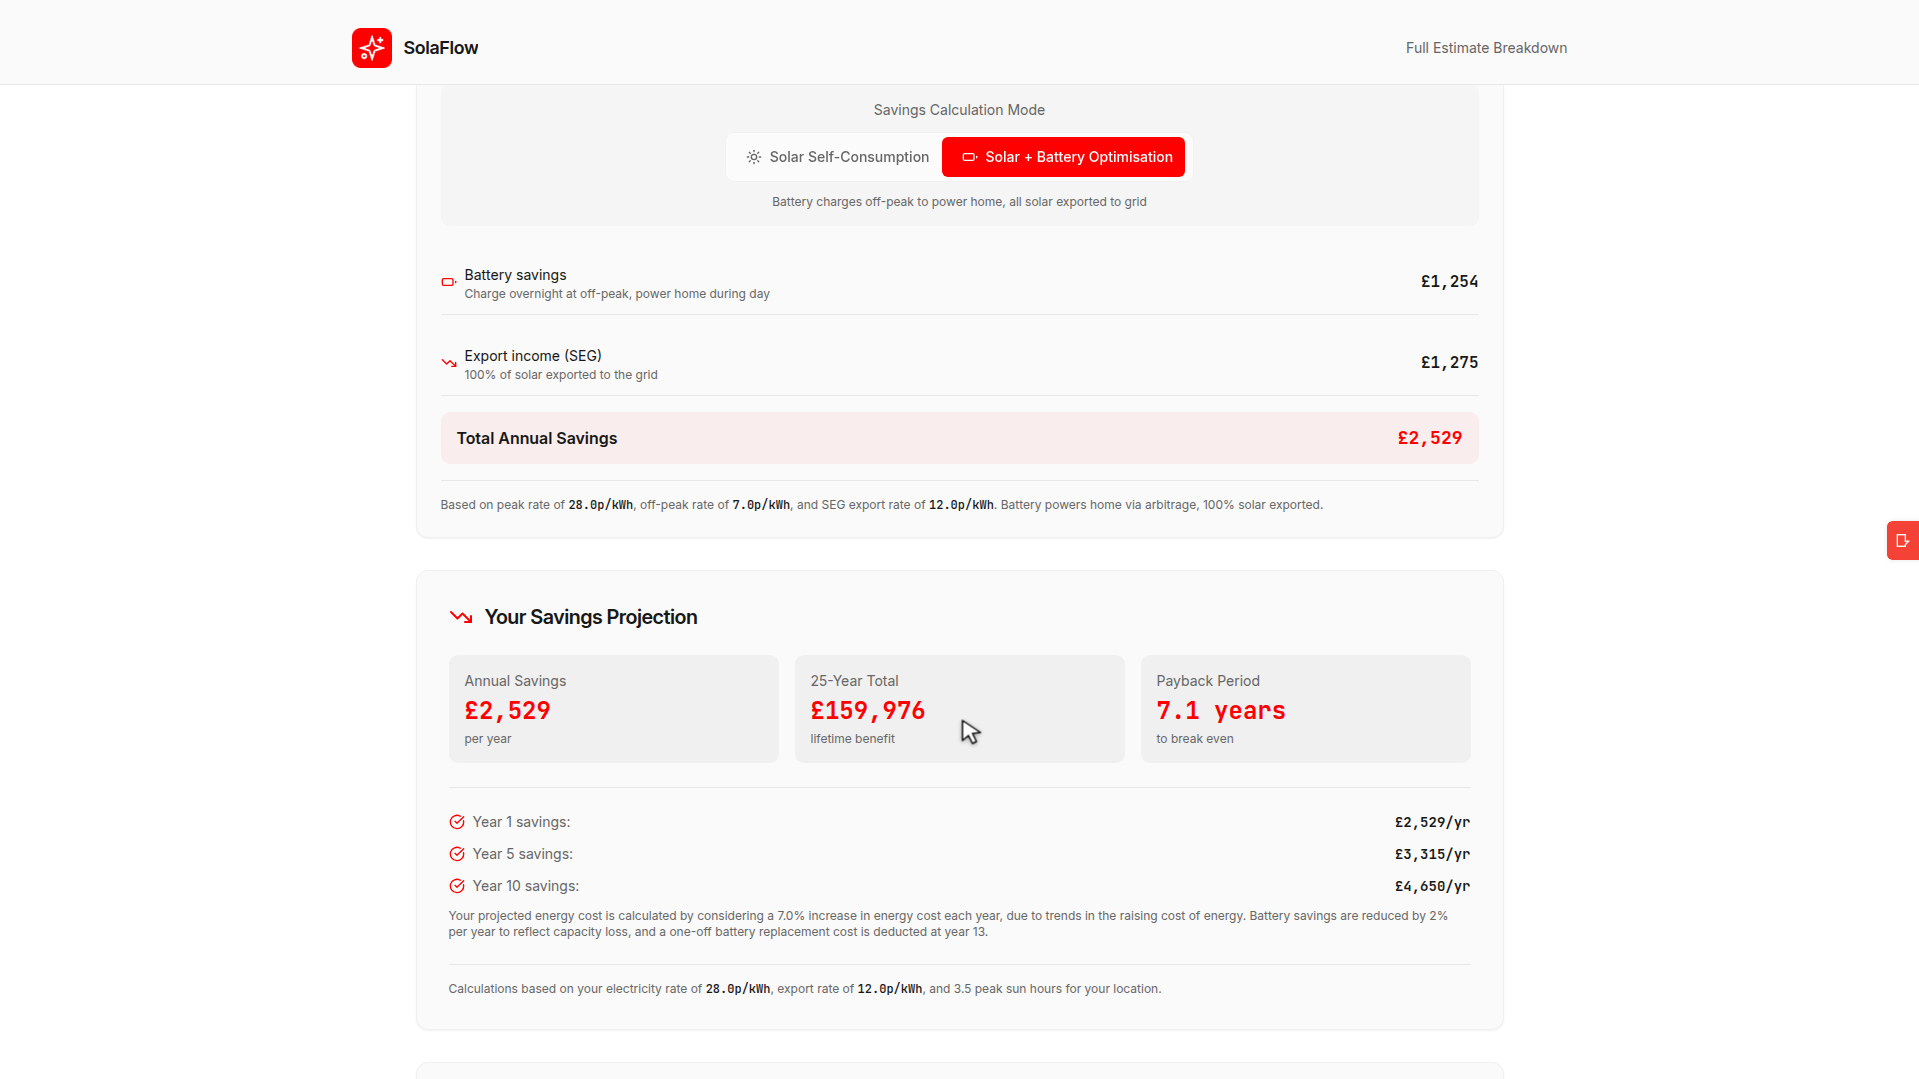Image resolution: width=1919 pixels, height=1079 pixels.
Task: Click 'Charge overnight at off-peak' subtitle
Action: pos(617,294)
